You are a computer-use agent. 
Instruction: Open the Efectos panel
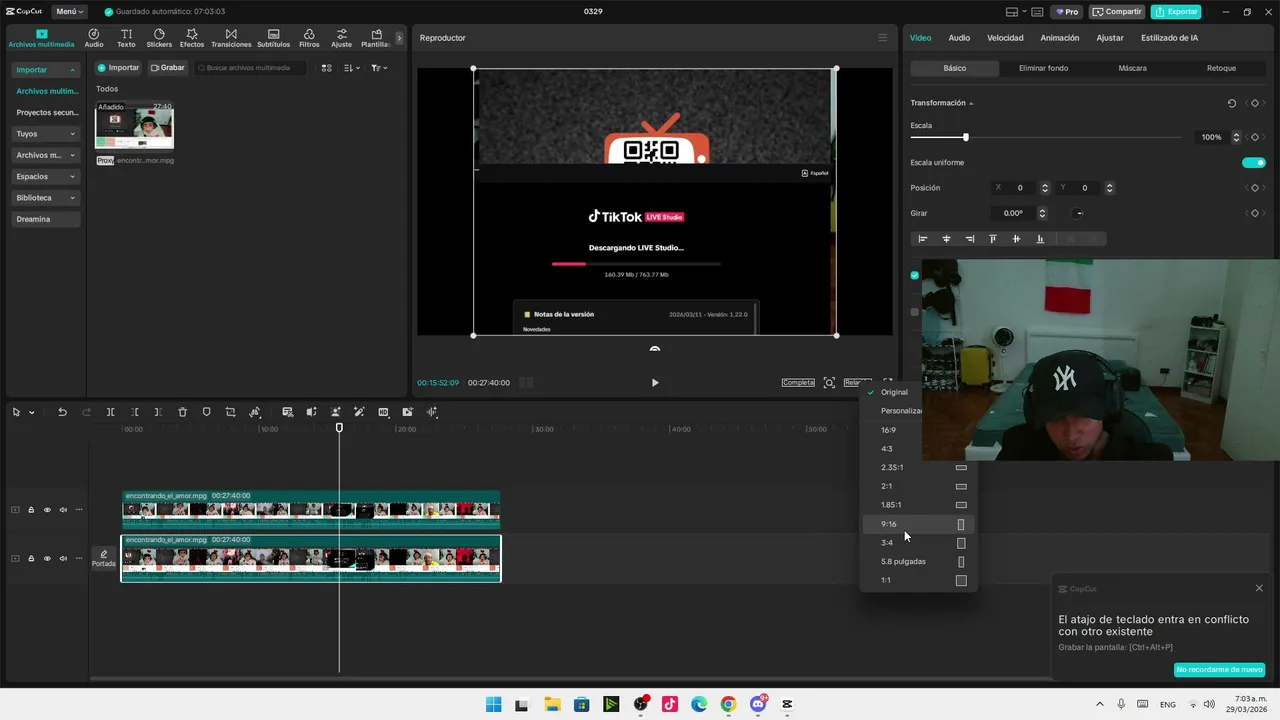(x=192, y=38)
